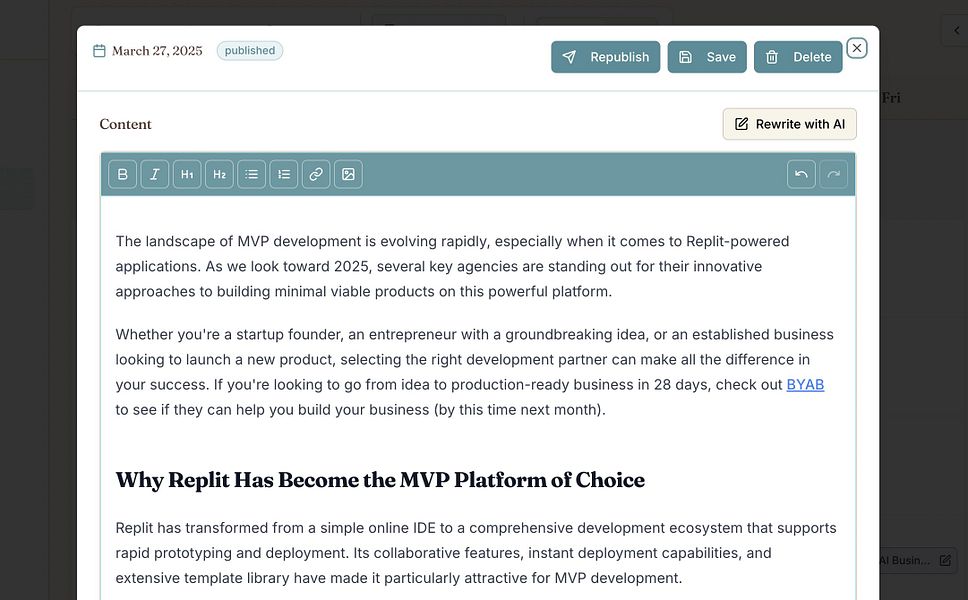This screenshot has height=600, width=968.
Task: Collapse the panel using the top-right chevron
Action: point(957,30)
